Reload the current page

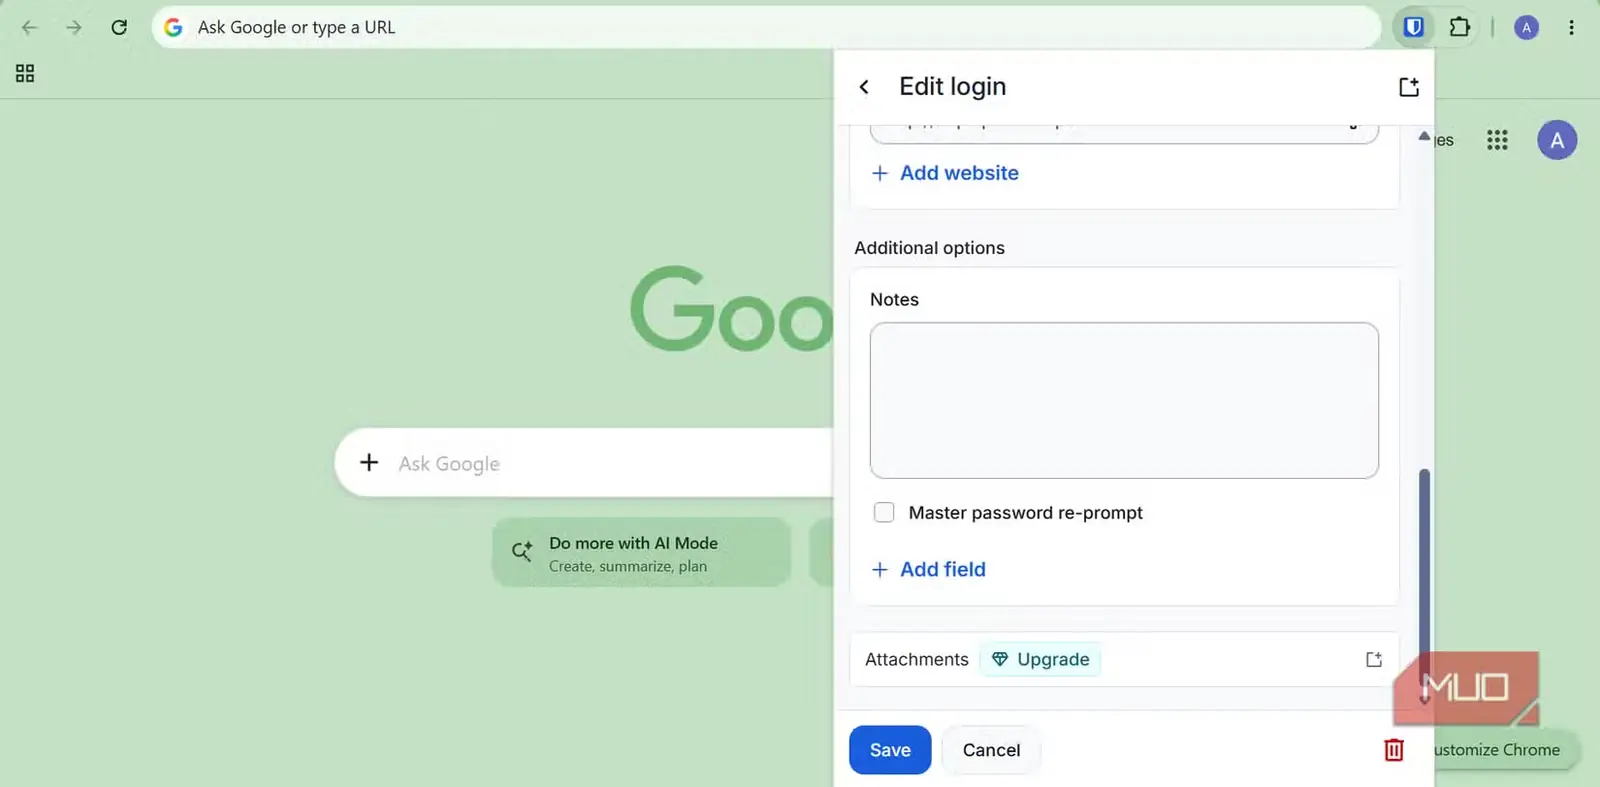pos(119,27)
